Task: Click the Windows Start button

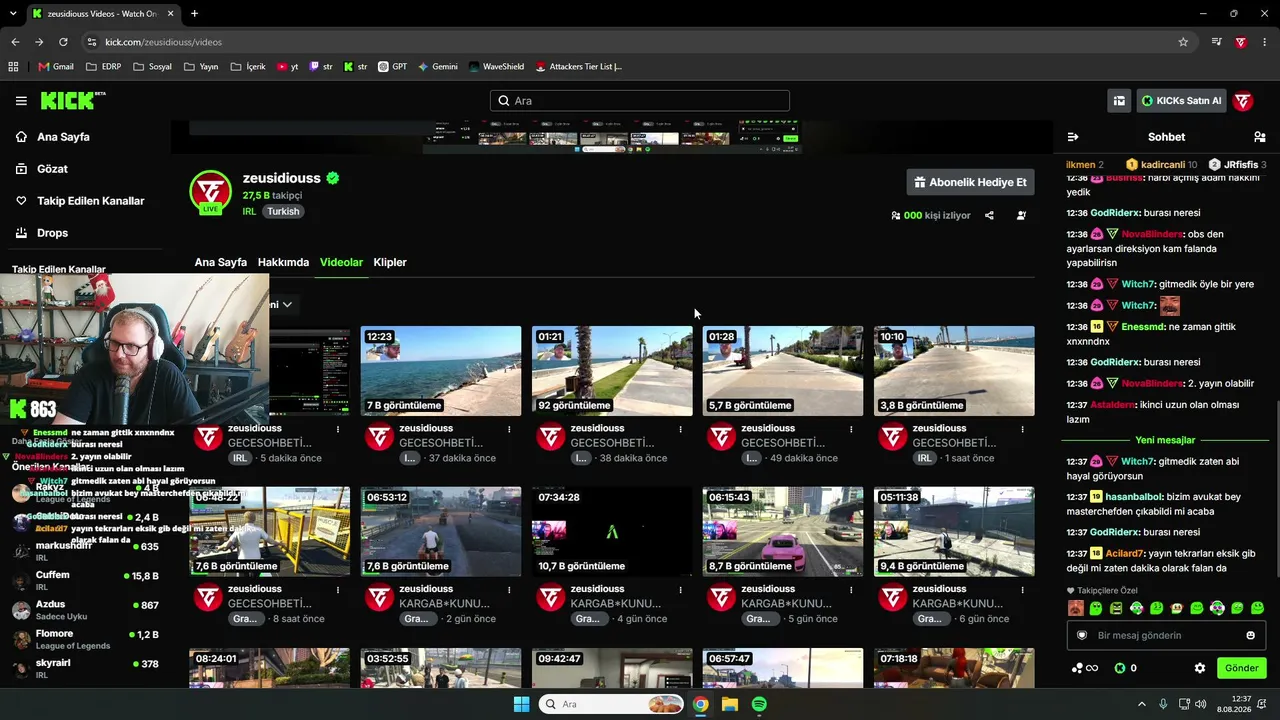Action: click(521, 704)
